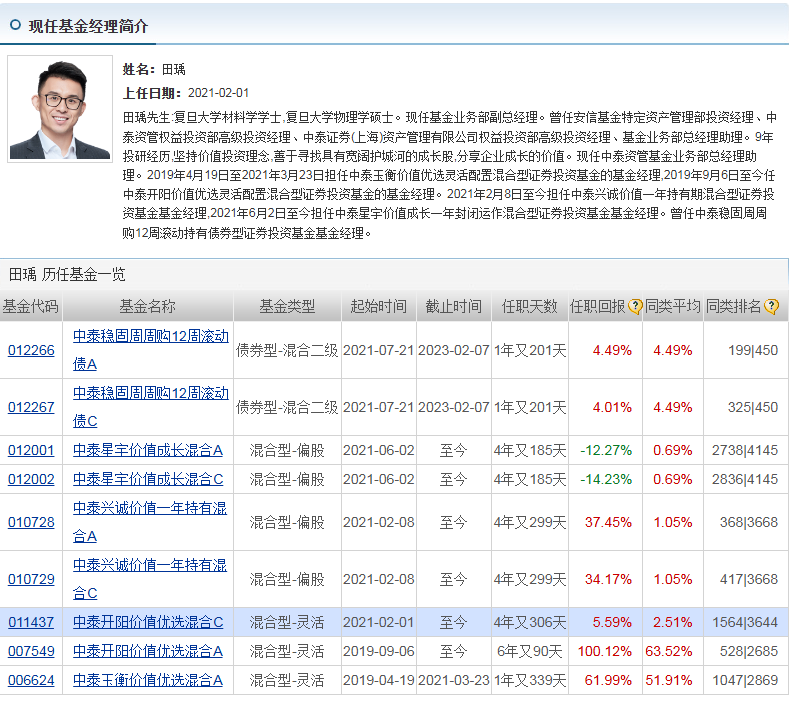Click the 基金名称 column header
The image size is (795, 701).
tap(147, 306)
